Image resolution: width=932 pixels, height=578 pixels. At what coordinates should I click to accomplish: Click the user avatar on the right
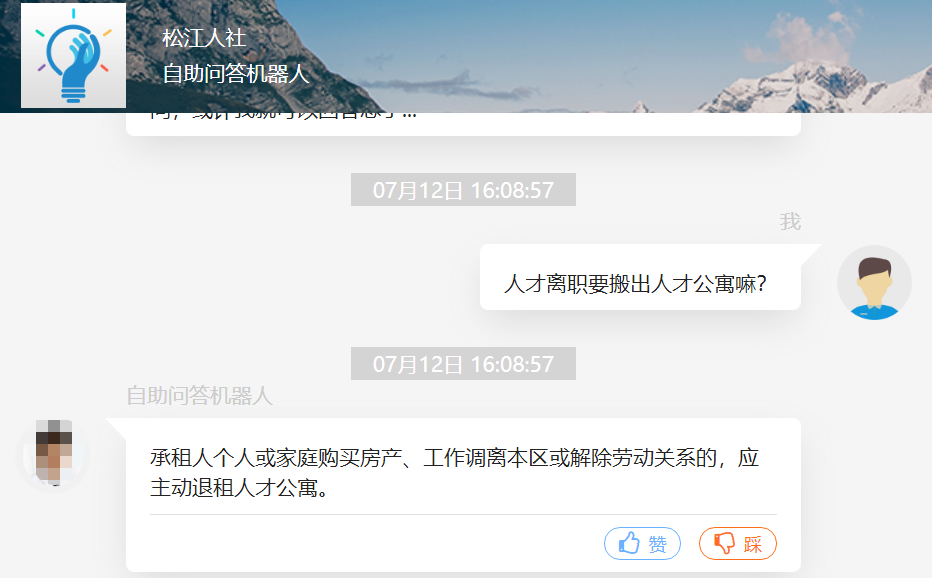click(x=874, y=282)
